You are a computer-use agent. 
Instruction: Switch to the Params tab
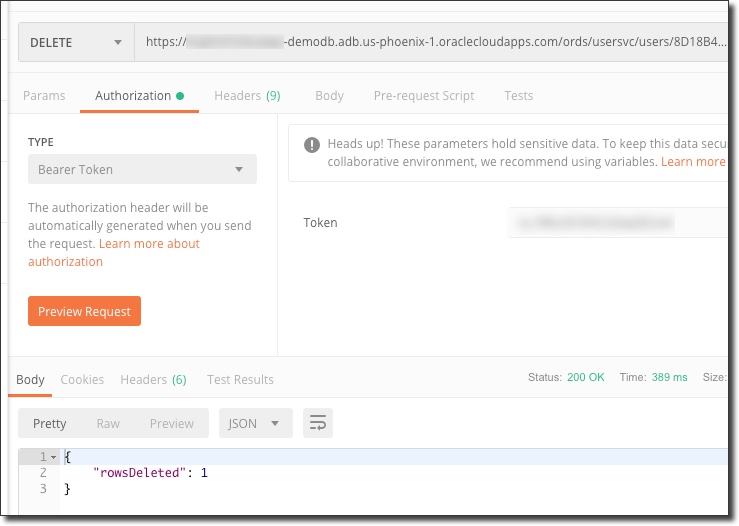point(44,96)
